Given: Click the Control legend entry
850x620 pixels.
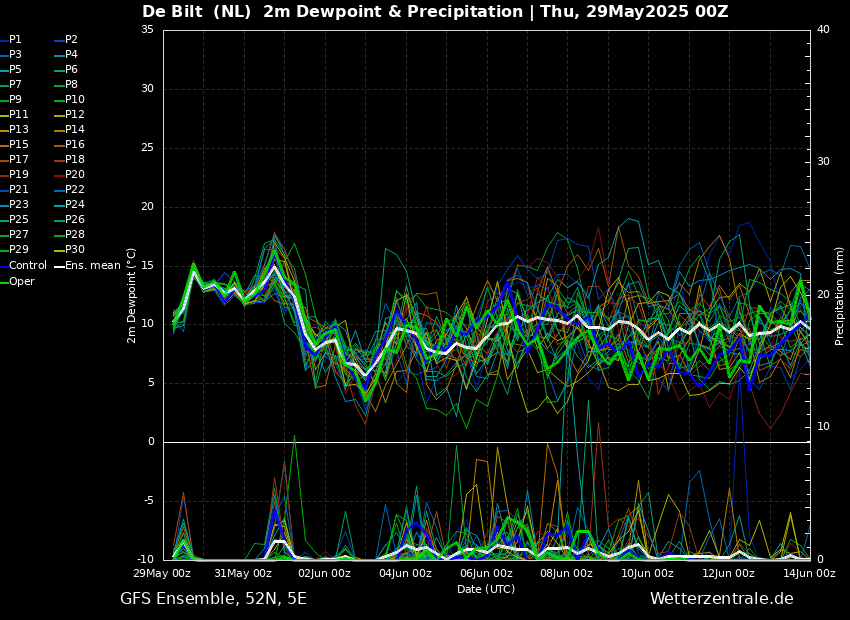Looking at the screenshot, I should 23,266.
